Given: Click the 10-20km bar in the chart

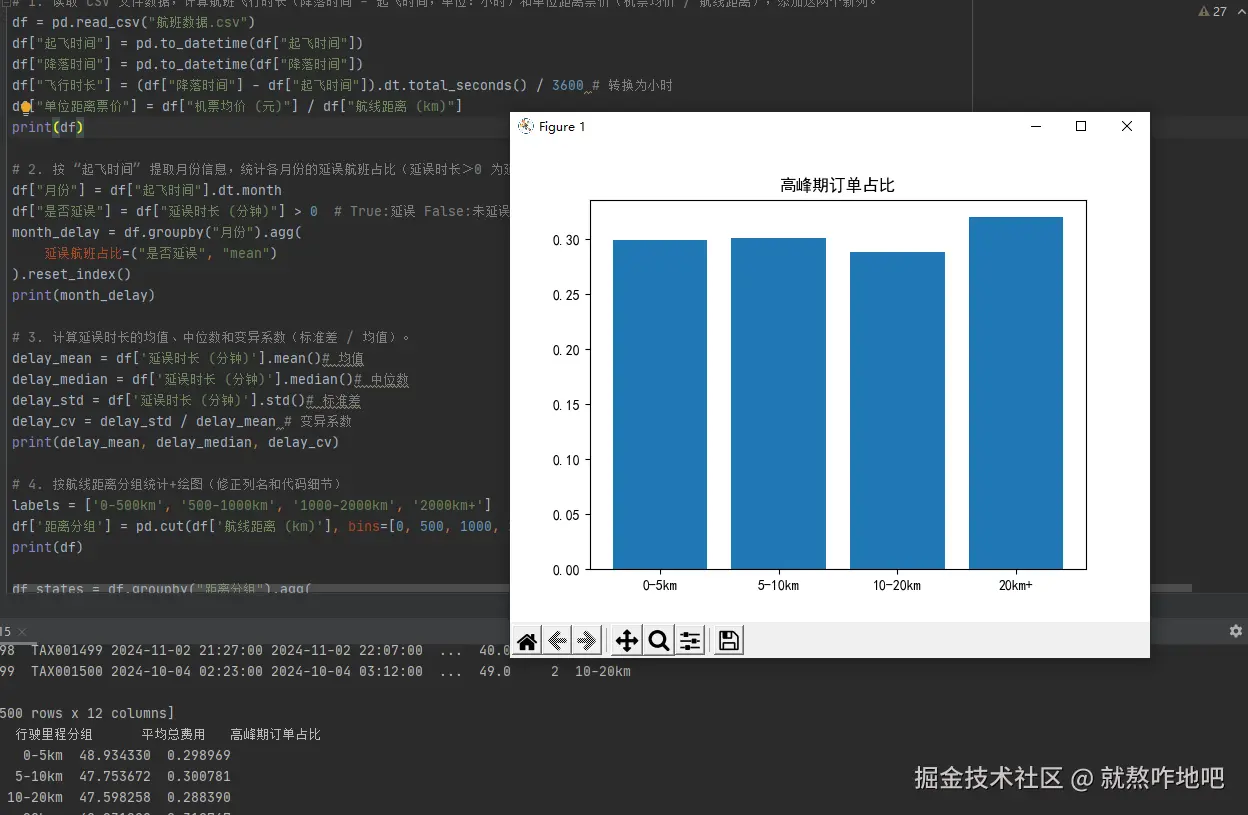Looking at the screenshot, I should [x=897, y=410].
